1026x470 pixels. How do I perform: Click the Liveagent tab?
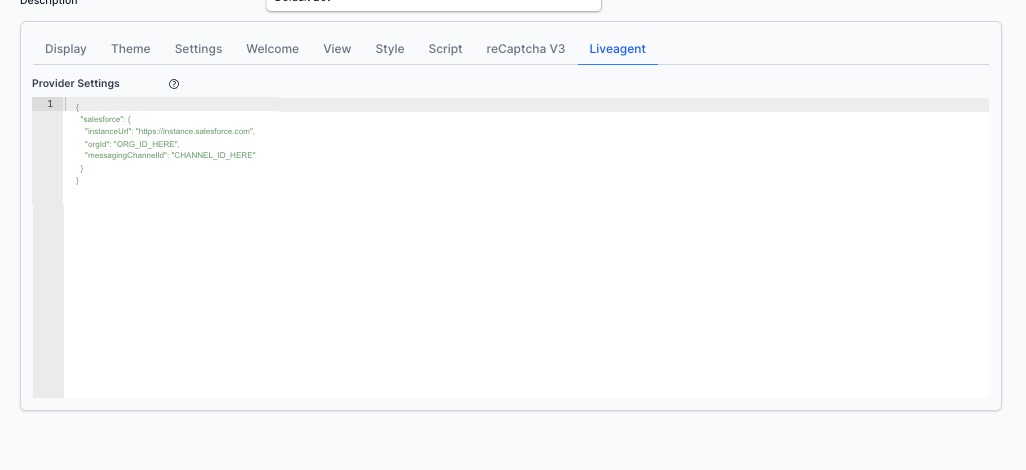tap(617, 49)
